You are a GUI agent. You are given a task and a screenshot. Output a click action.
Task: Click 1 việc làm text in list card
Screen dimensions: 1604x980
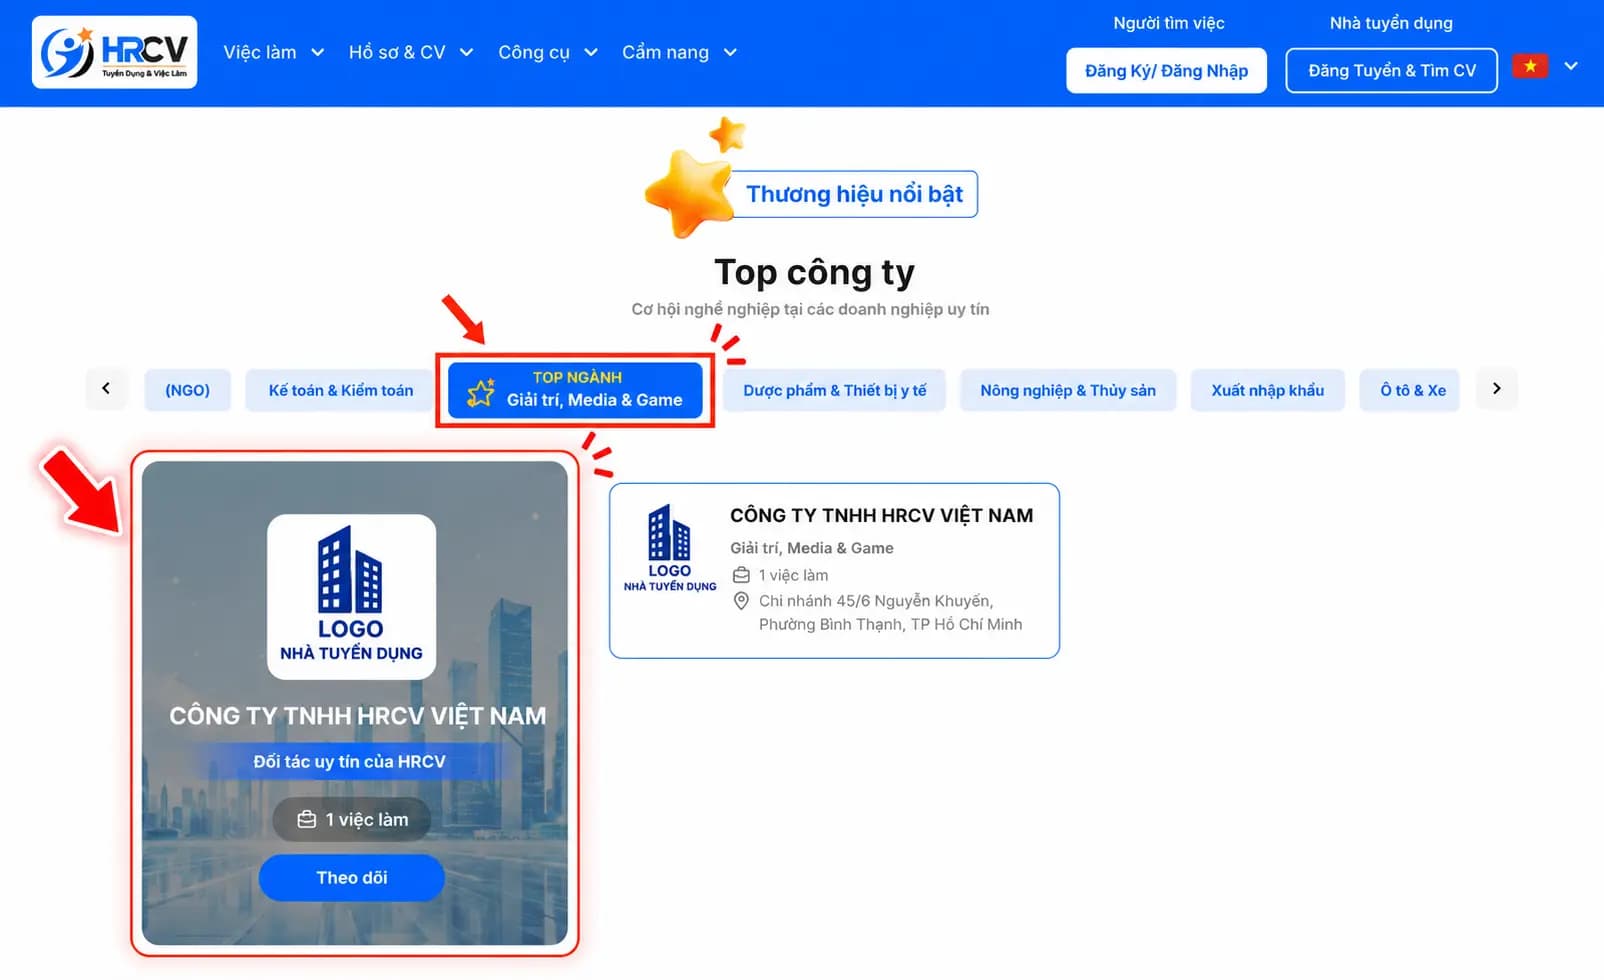pos(793,575)
